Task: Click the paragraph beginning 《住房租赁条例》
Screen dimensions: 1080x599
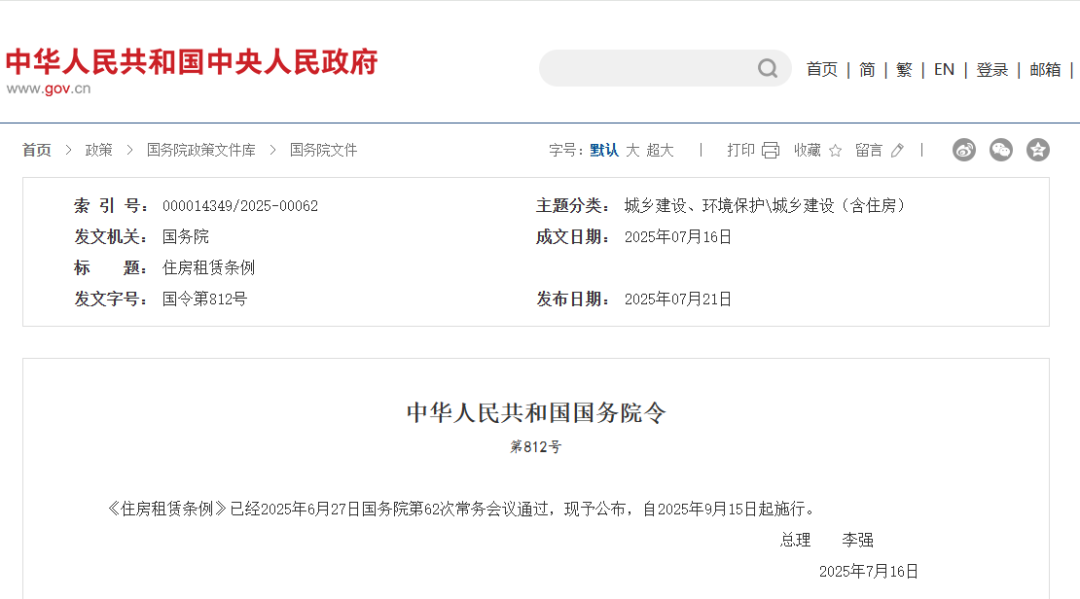Action: 461,509
